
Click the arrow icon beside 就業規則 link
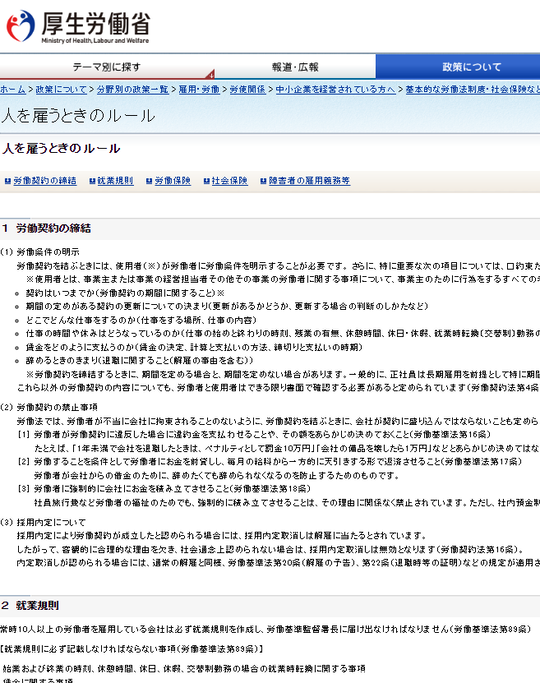click(x=92, y=181)
